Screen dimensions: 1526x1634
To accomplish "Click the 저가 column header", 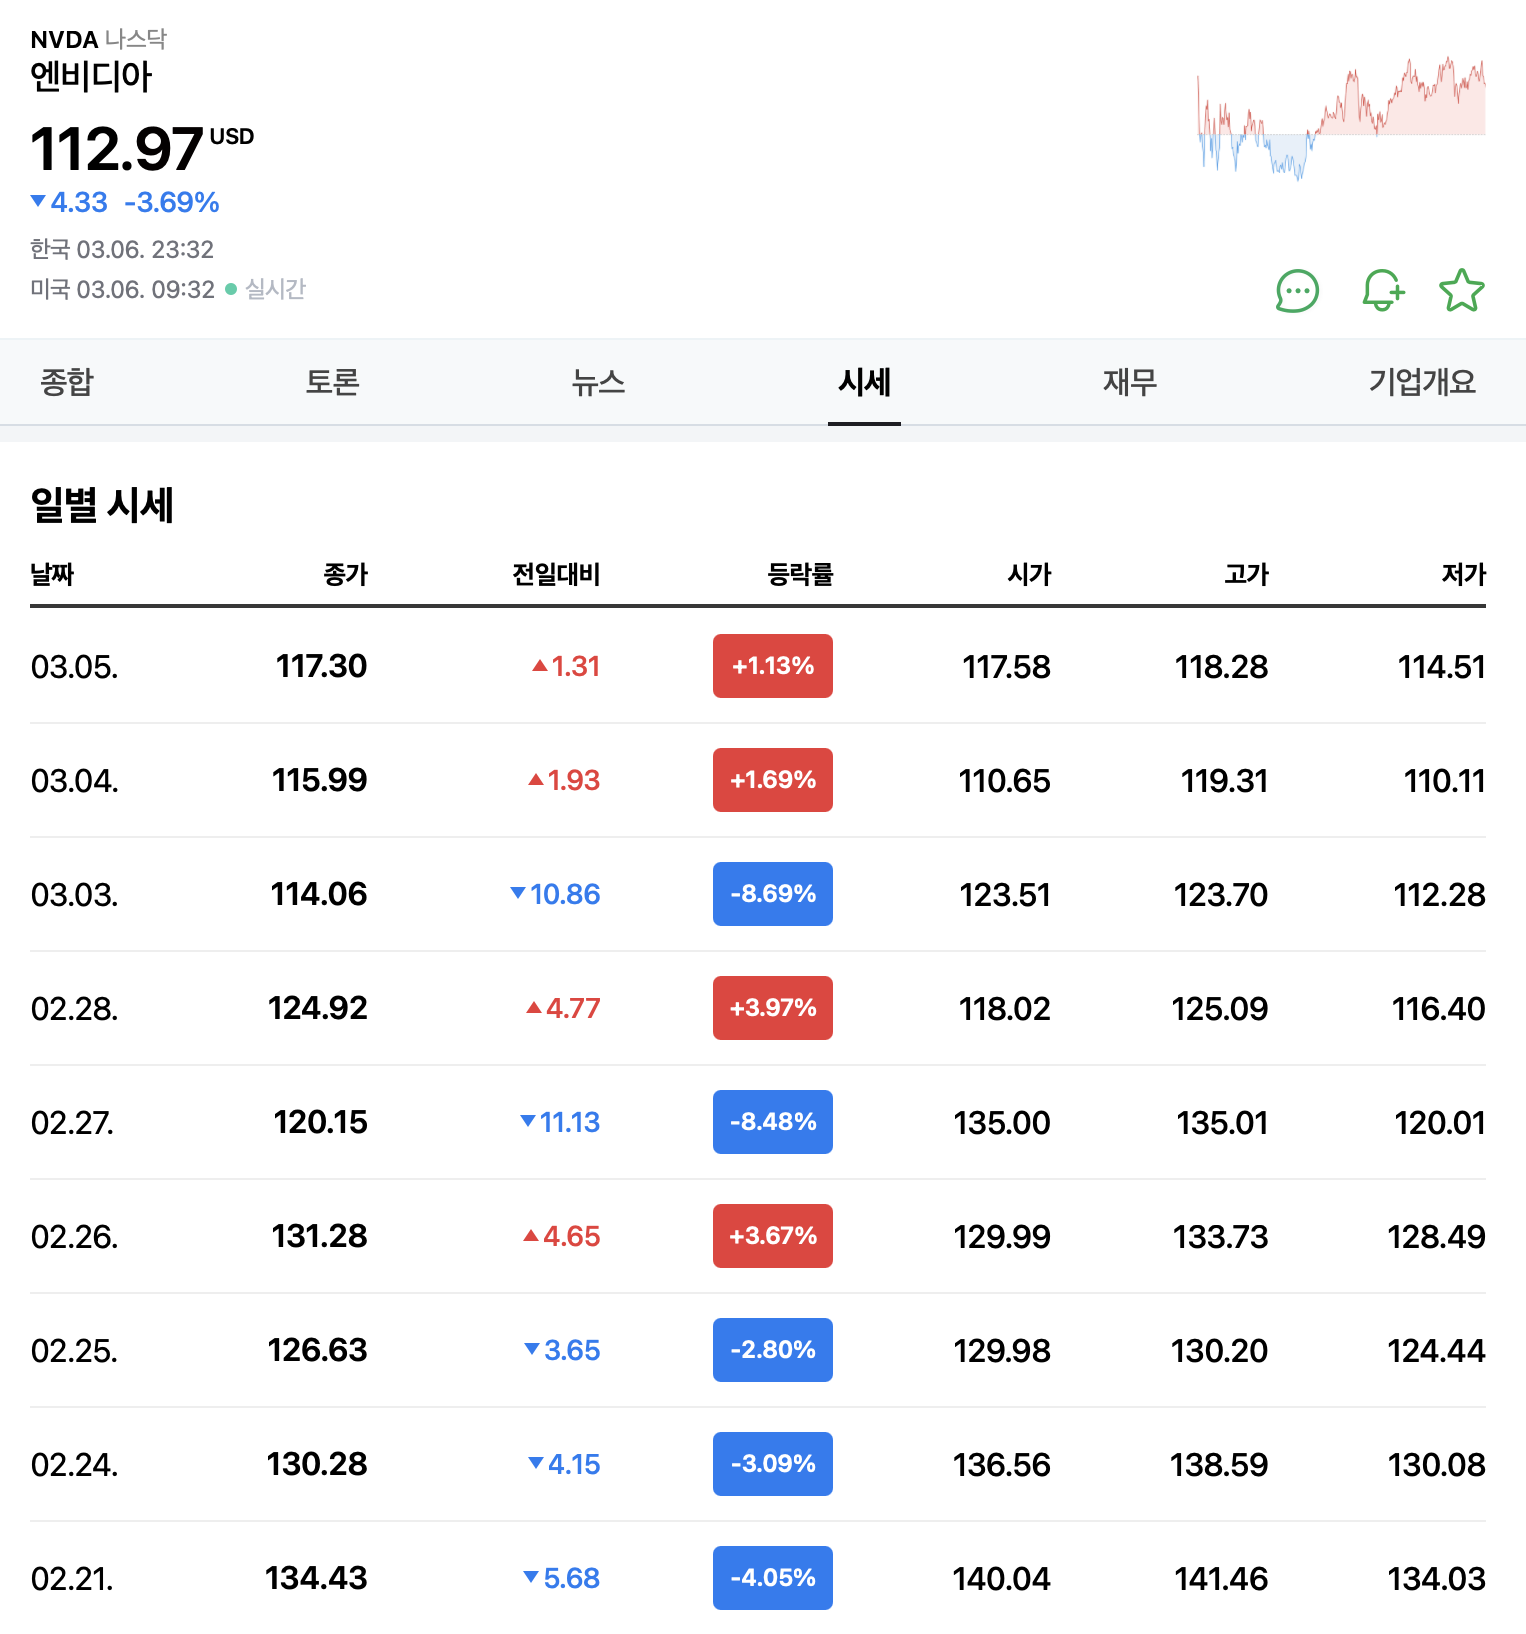I will pos(1463,575).
